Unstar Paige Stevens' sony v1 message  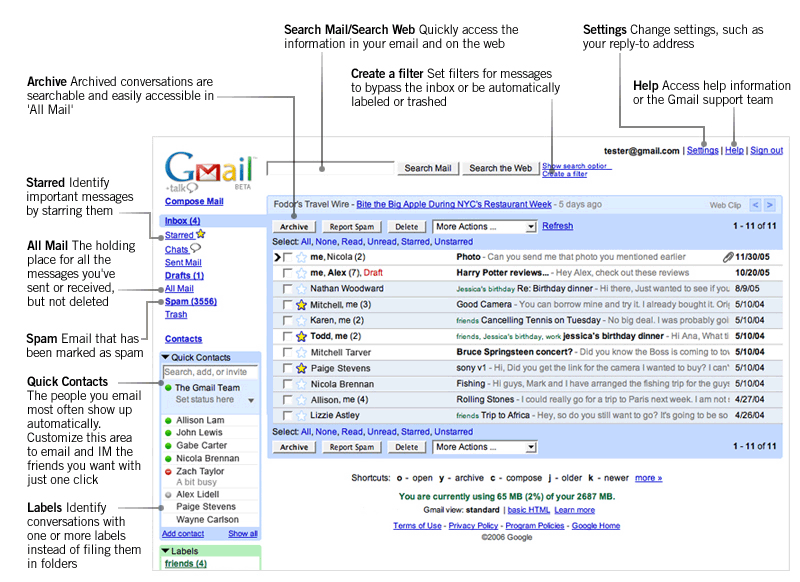click(x=302, y=368)
